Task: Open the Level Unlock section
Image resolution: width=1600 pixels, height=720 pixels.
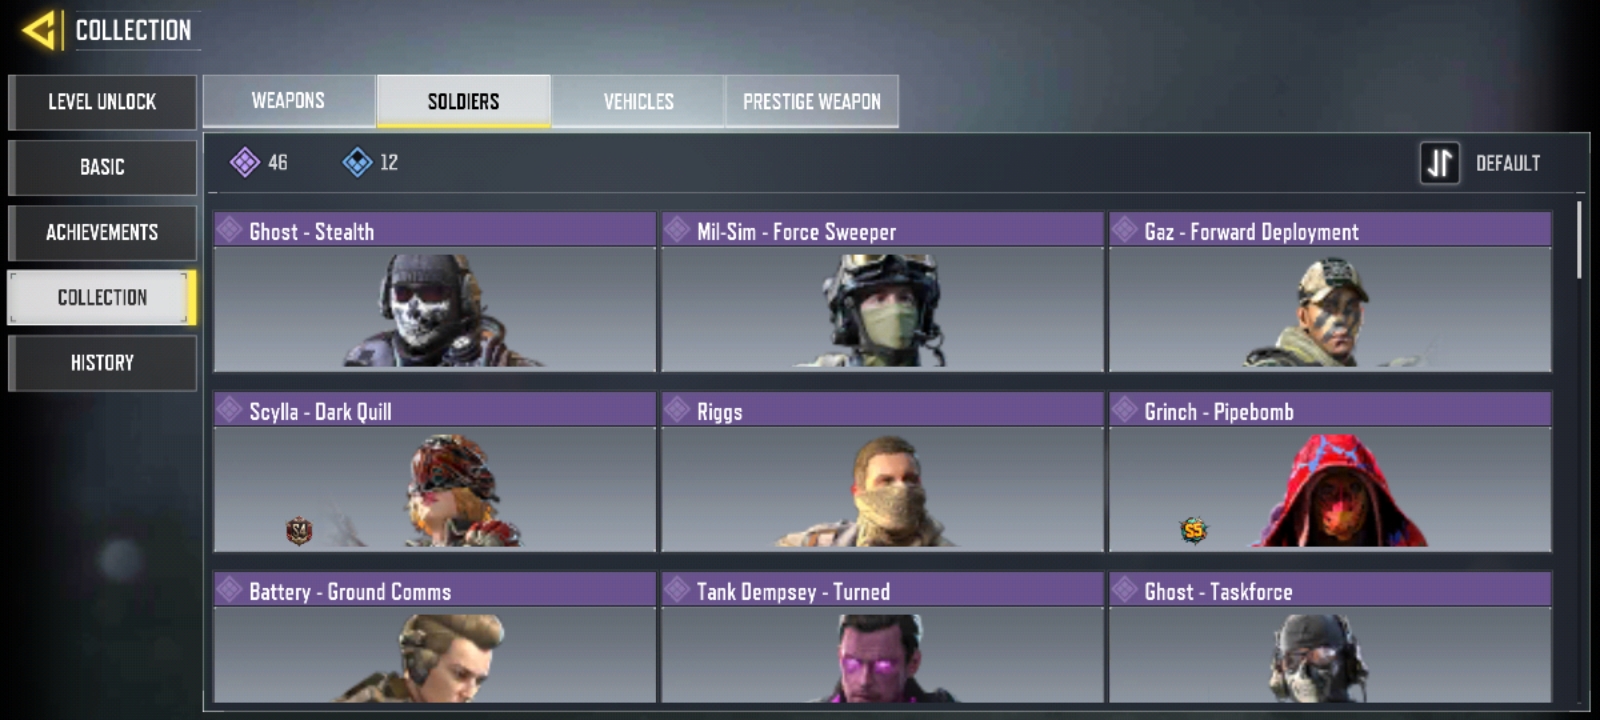Action: 102,102
